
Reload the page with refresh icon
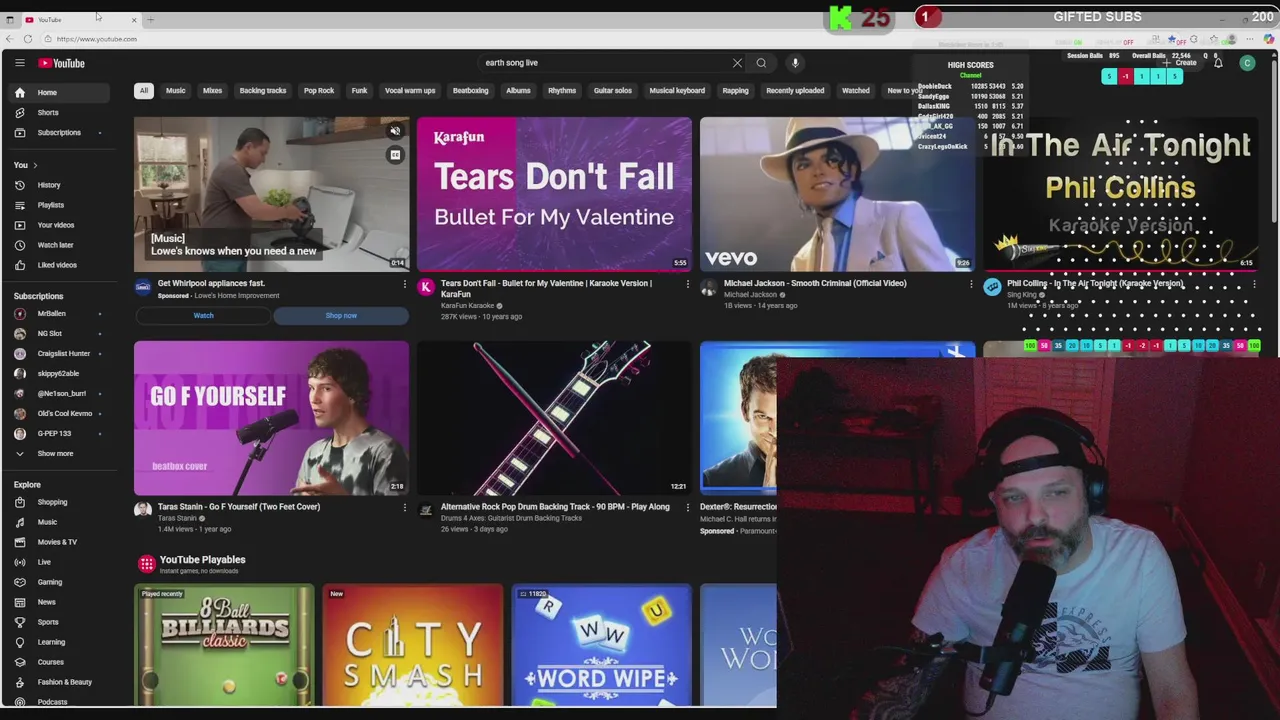click(x=28, y=39)
